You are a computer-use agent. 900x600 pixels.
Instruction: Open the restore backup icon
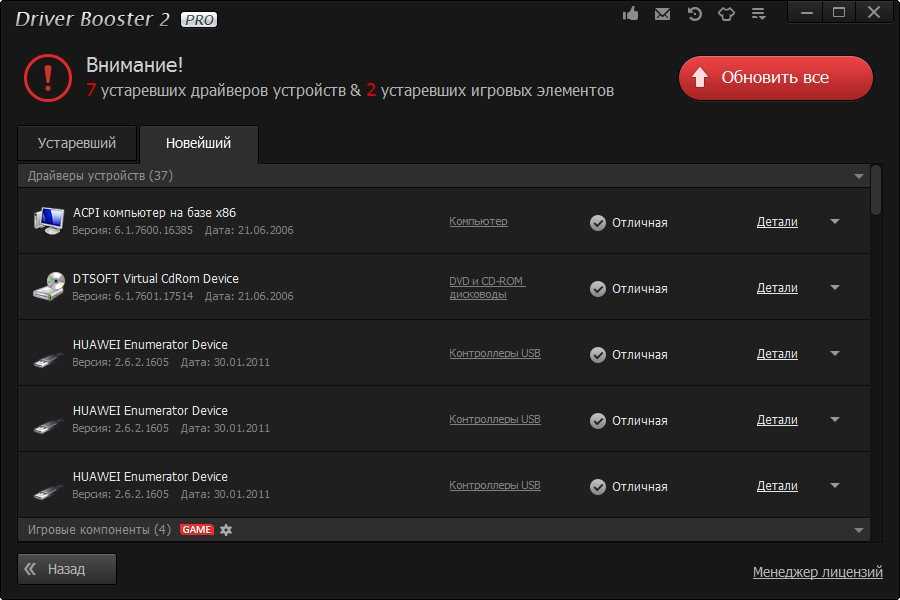tap(694, 14)
